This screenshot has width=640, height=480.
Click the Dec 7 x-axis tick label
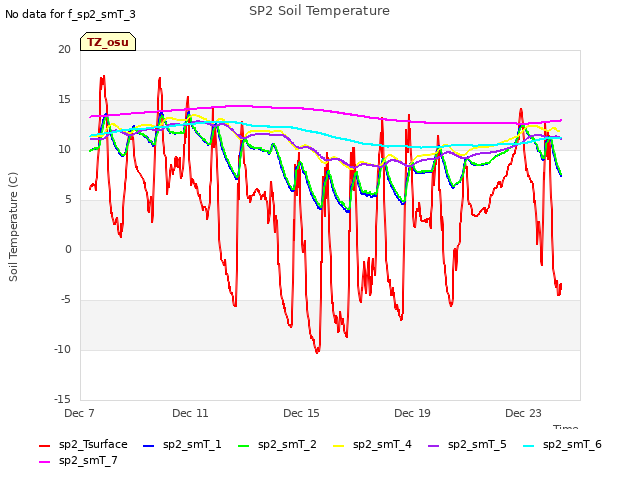click(x=79, y=413)
